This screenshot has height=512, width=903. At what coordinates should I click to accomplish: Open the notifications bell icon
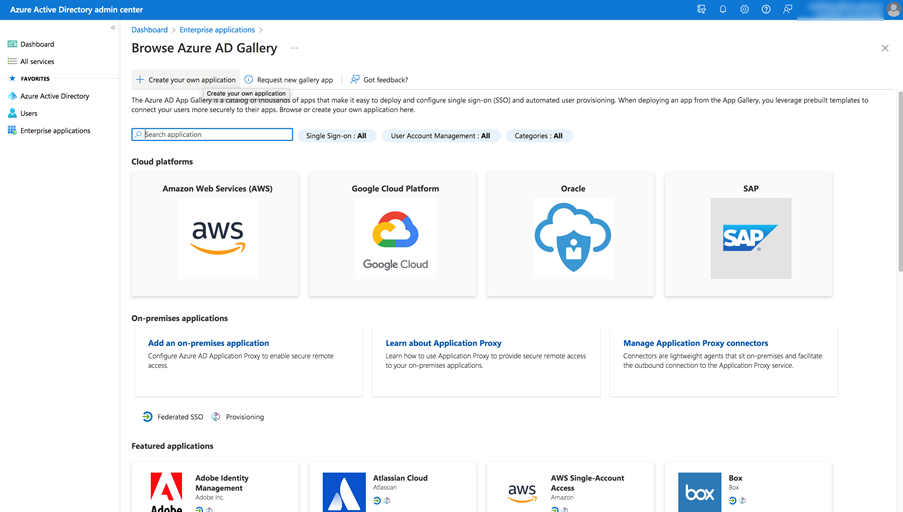click(723, 9)
